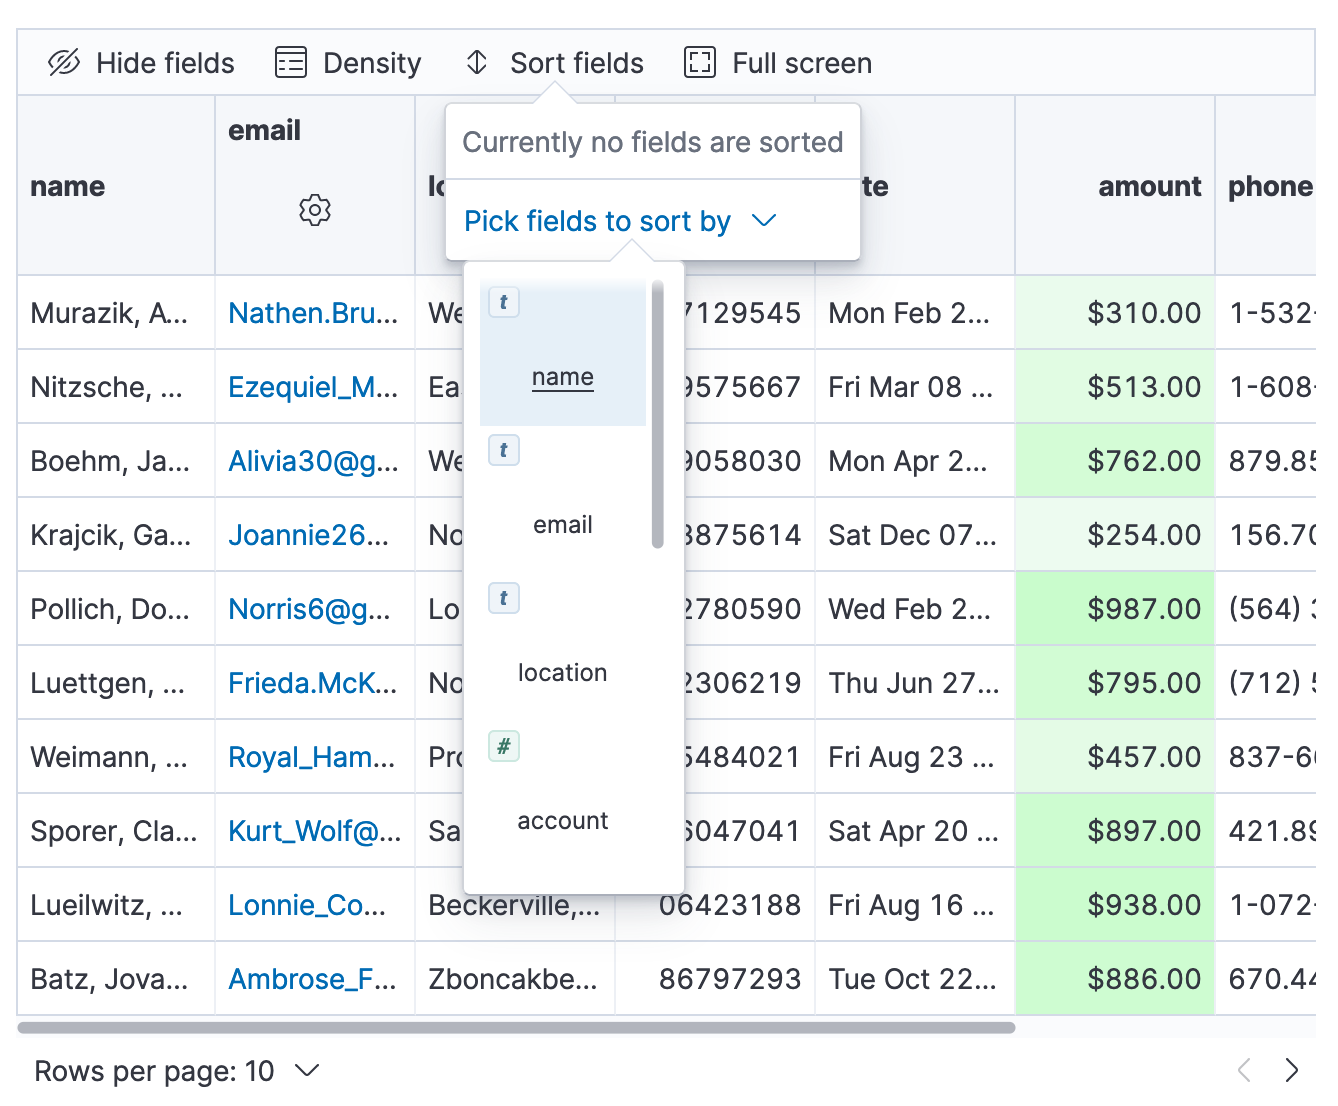Choose 'name' from the sort field list
Viewport: 1338px width, 1106px height.
pyautogui.click(x=562, y=377)
